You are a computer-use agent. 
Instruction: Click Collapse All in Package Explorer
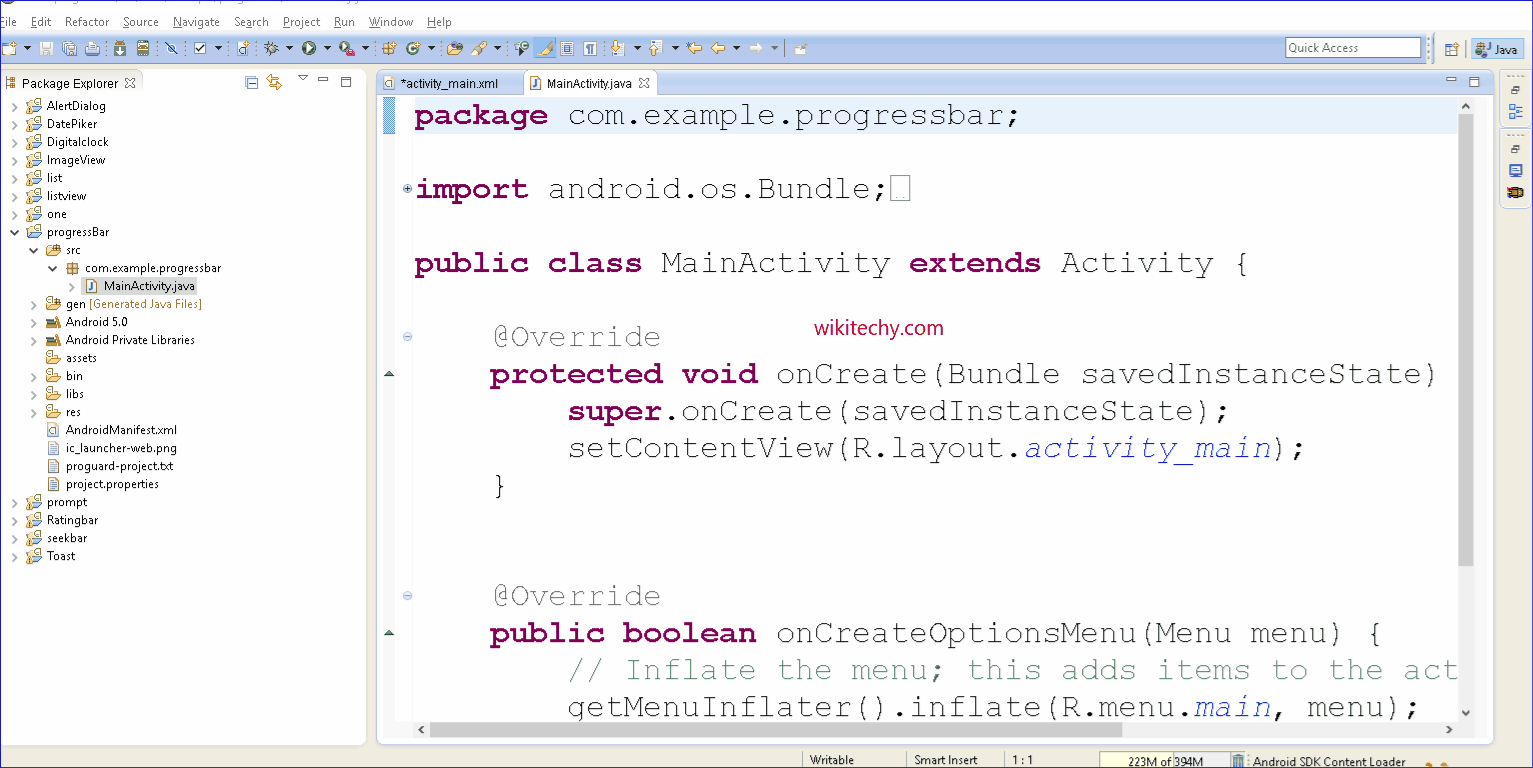pyautogui.click(x=252, y=83)
